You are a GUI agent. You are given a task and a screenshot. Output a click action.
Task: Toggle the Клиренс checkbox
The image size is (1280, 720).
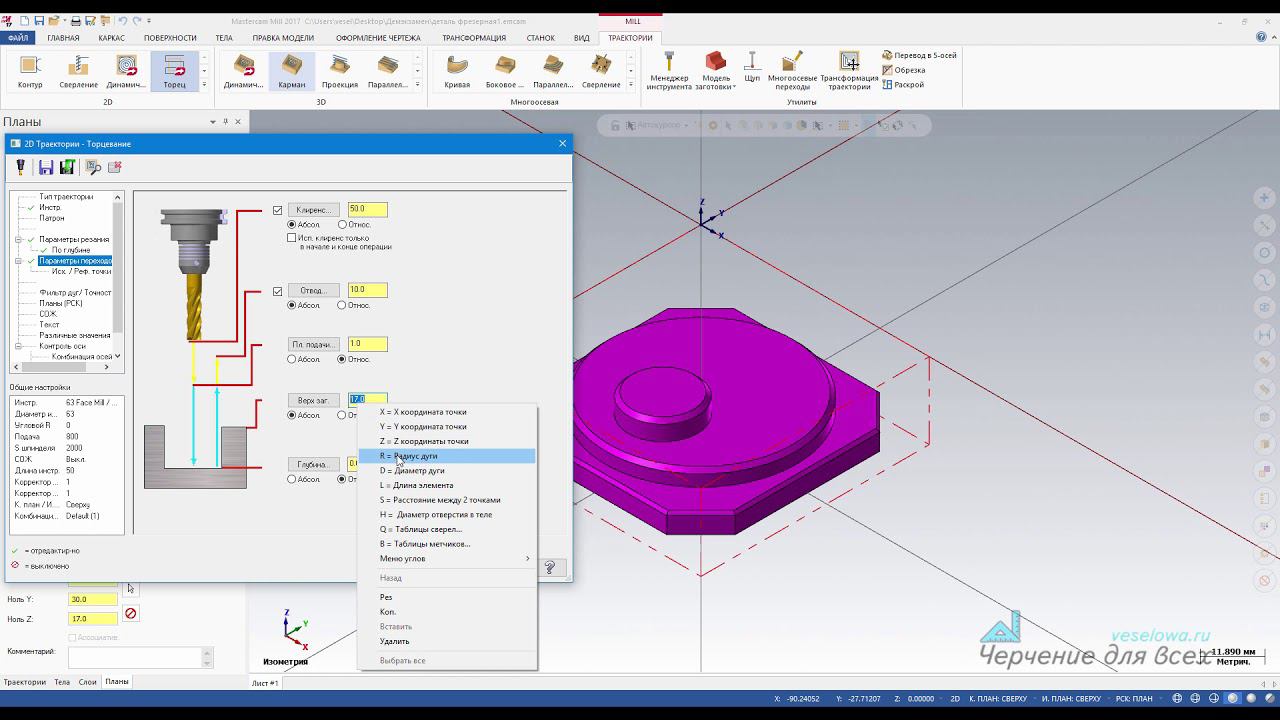[278, 210]
